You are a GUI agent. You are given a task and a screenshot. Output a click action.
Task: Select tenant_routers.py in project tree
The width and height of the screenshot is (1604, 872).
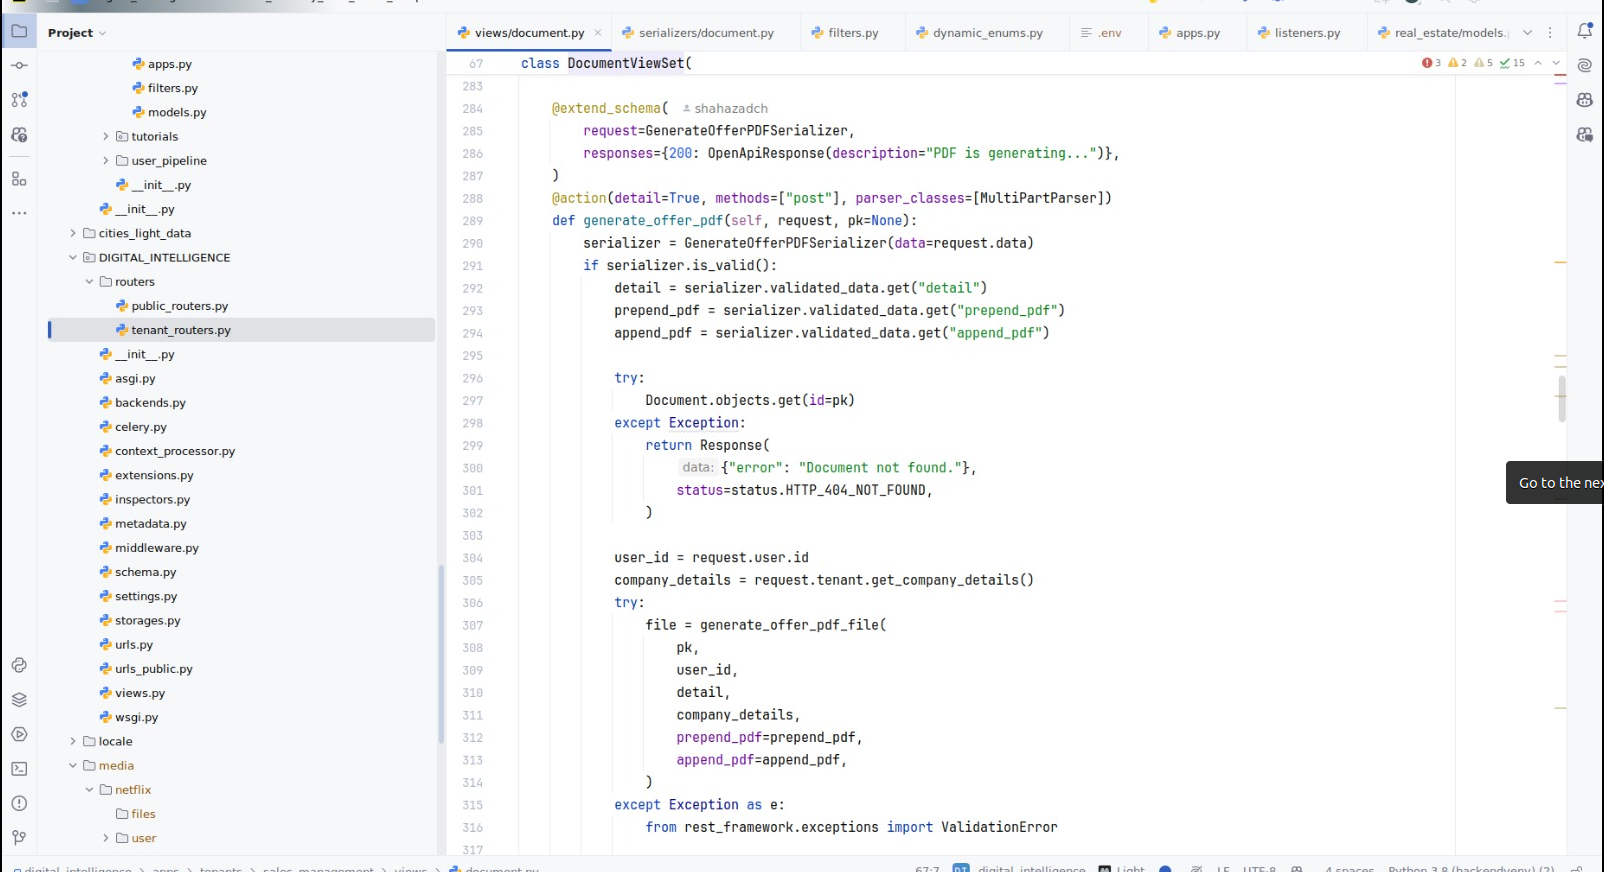click(181, 330)
